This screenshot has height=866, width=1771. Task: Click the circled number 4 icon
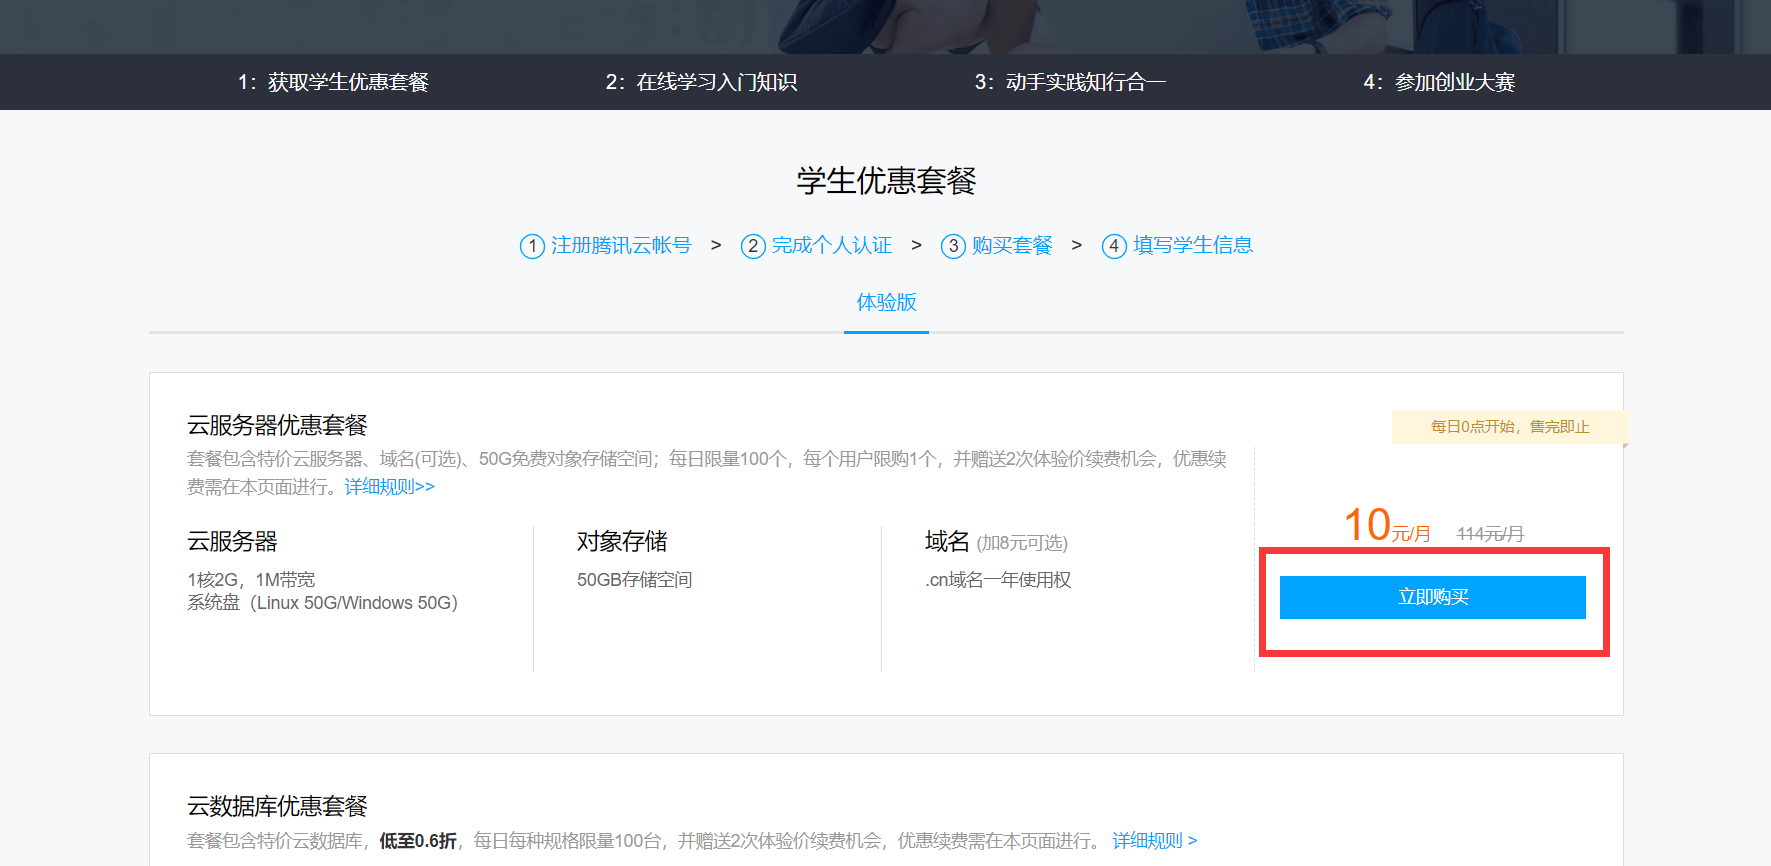click(x=1114, y=246)
